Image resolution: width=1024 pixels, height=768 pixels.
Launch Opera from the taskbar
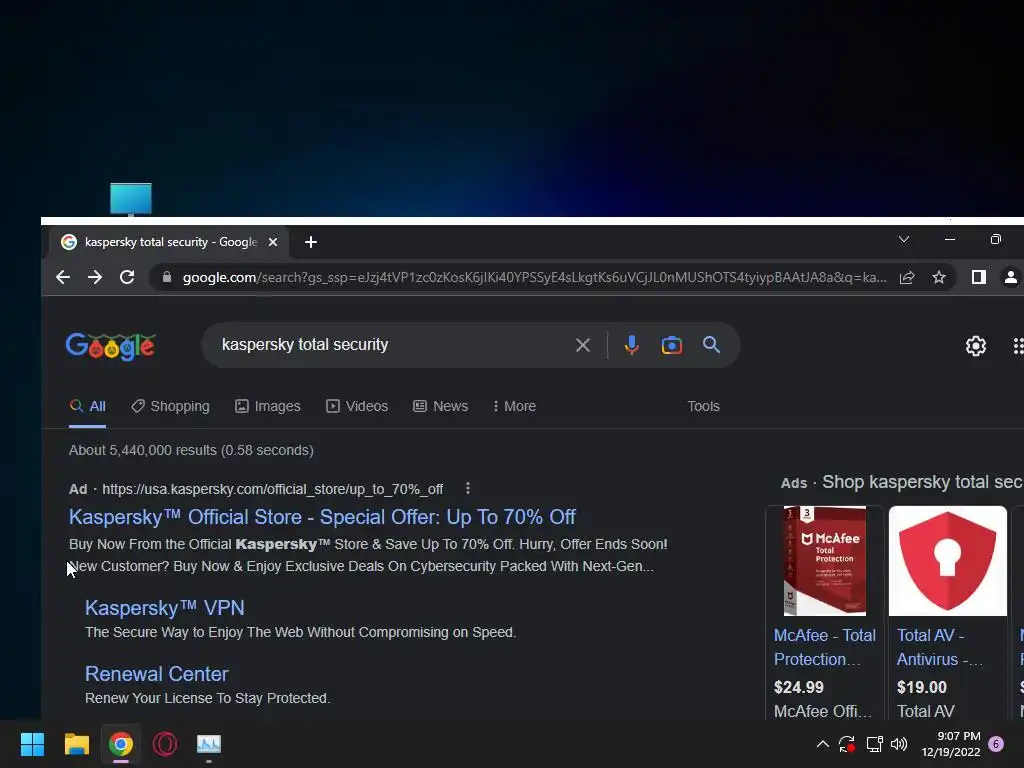[165, 744]
